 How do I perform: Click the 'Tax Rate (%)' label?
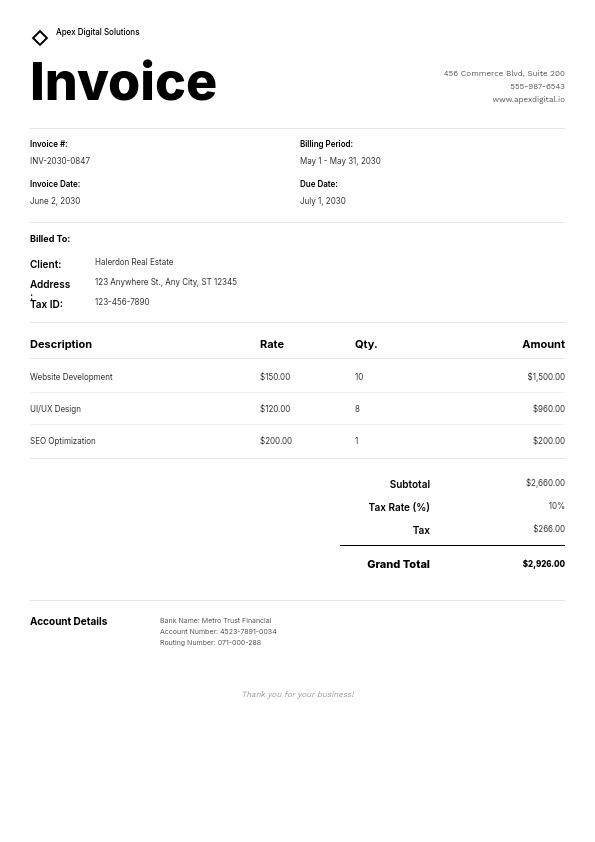pyautogui.click(x=399, y=507)
